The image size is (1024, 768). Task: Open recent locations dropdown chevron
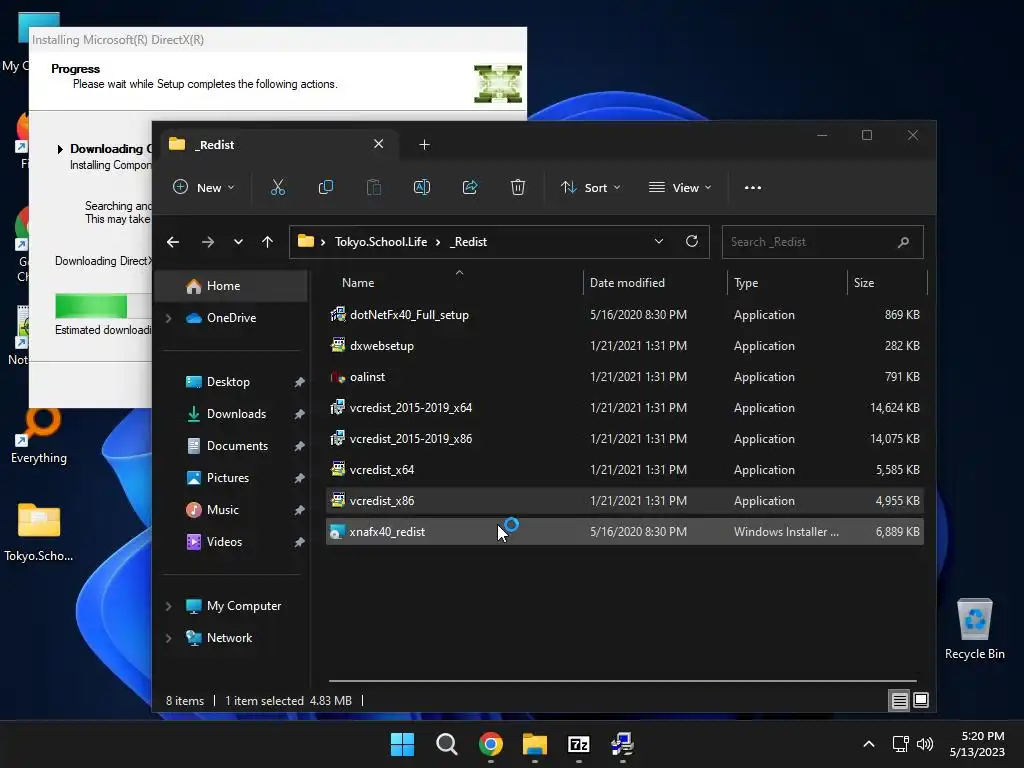pos(238,242)
